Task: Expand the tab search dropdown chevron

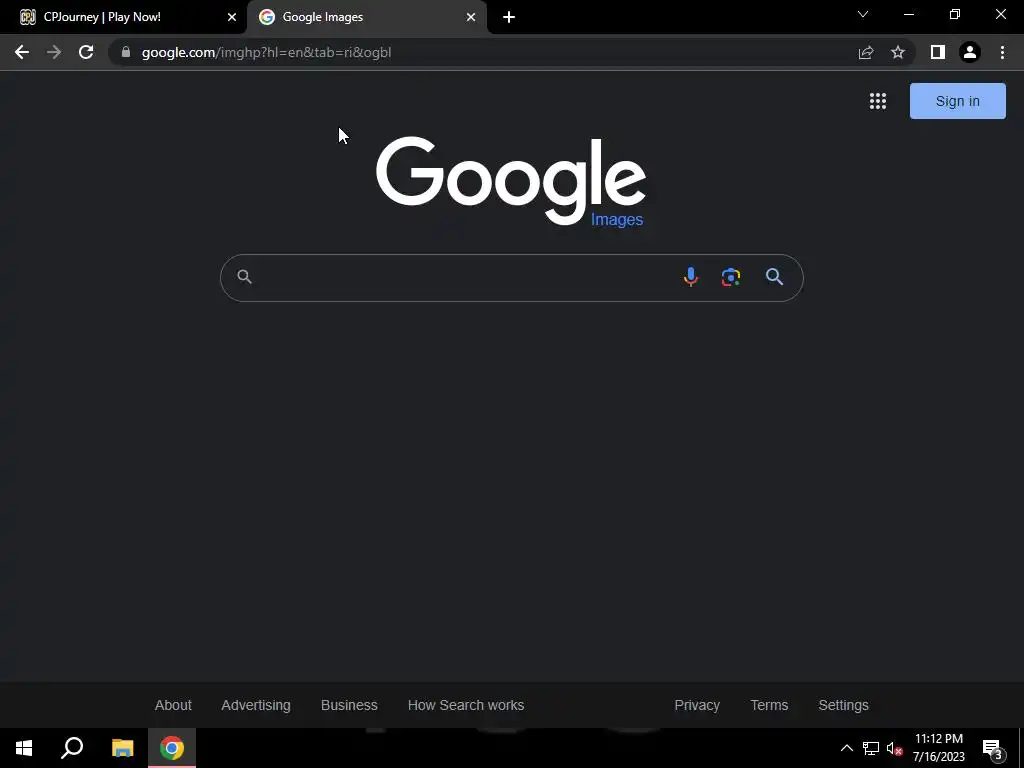Action: click(863, 14)
